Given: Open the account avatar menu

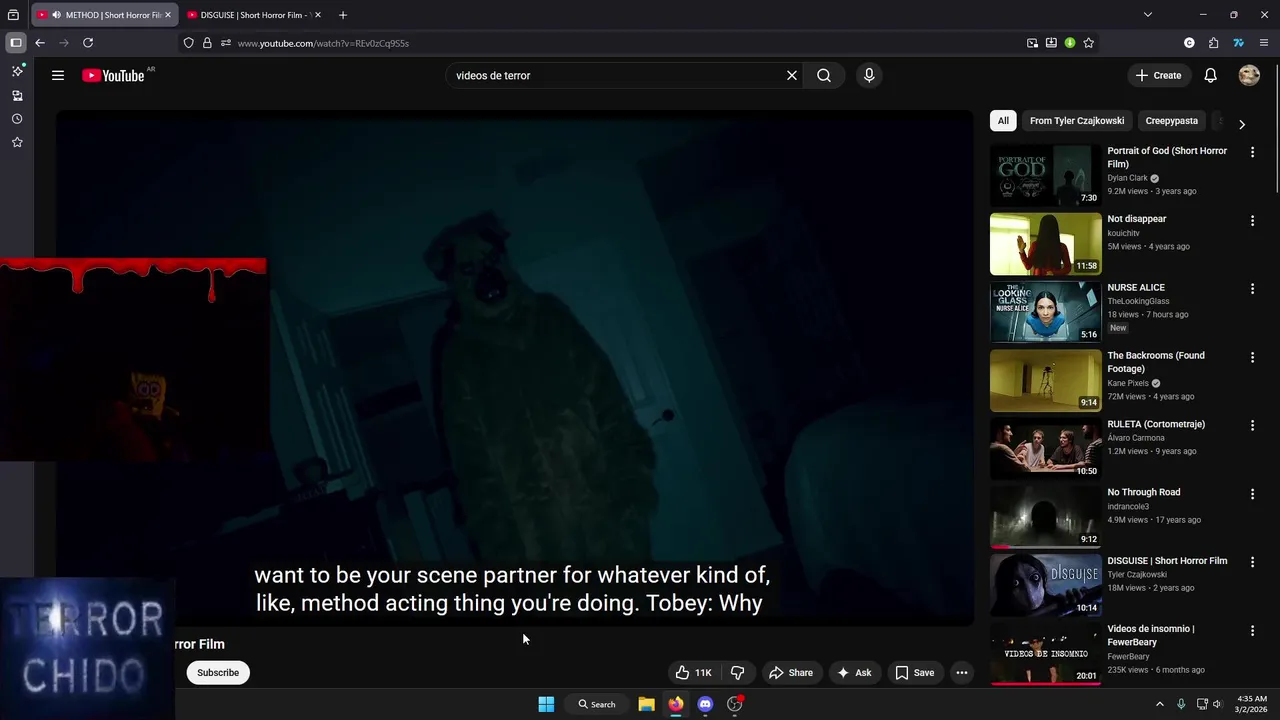Looking at the screenshot, I should pos(1249,75).
